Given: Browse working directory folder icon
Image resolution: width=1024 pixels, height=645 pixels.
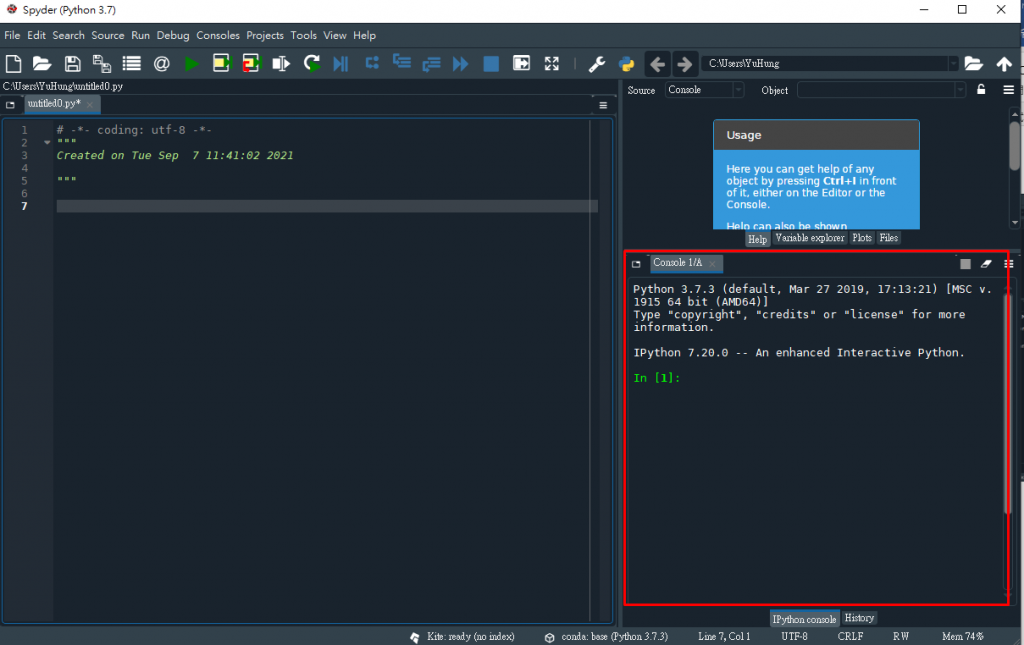Looking at the screenshot, I should click(x=974, y=63).
